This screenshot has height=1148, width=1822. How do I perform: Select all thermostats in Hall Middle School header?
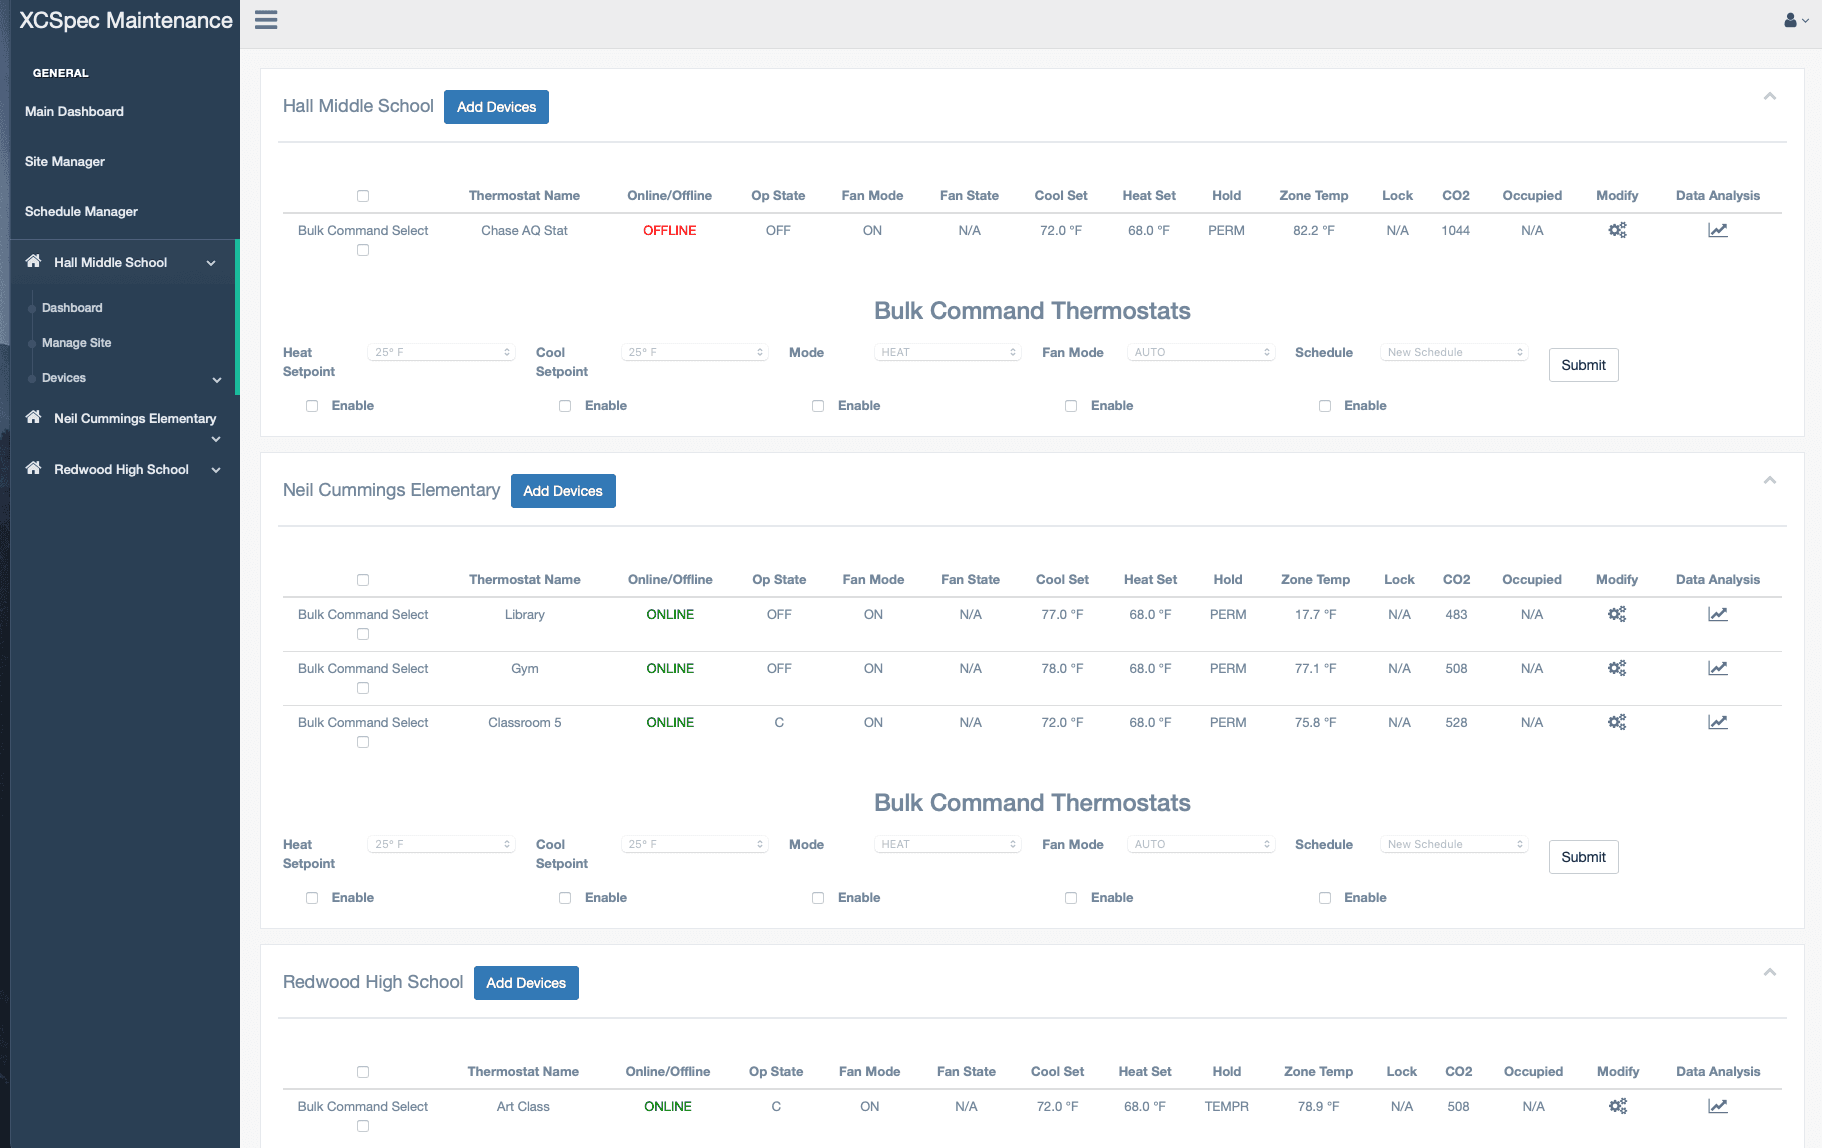pyautogui.click(x=363, y=196)
